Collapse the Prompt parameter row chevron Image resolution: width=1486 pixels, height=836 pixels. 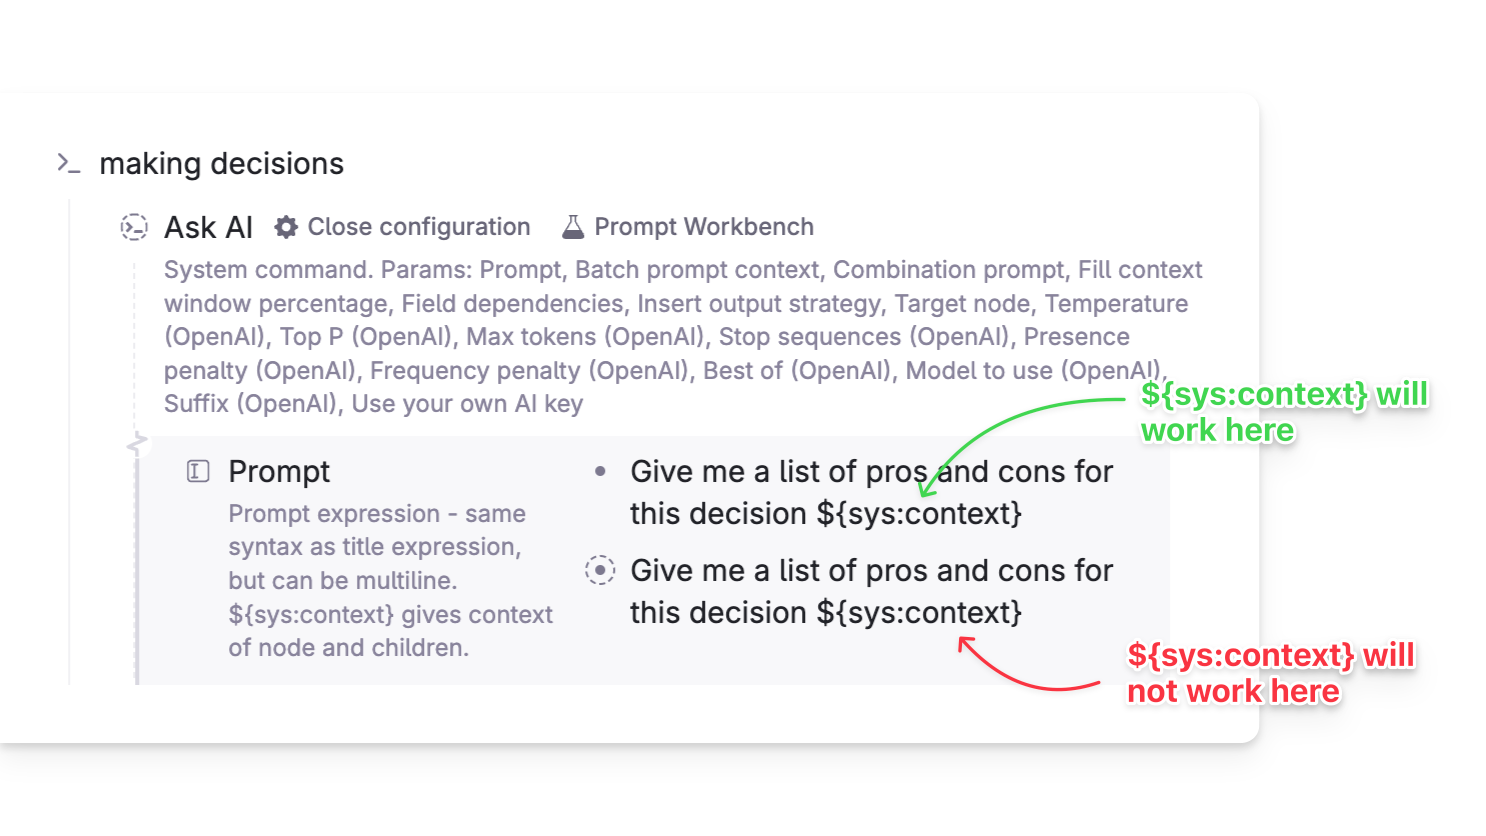[138, 441]
